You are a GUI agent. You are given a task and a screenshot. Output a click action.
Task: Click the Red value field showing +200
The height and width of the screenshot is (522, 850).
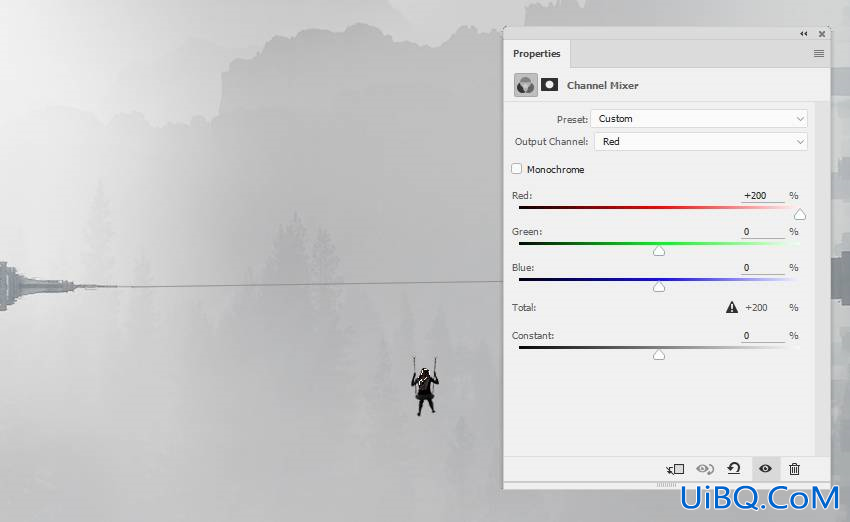[762, 196]
